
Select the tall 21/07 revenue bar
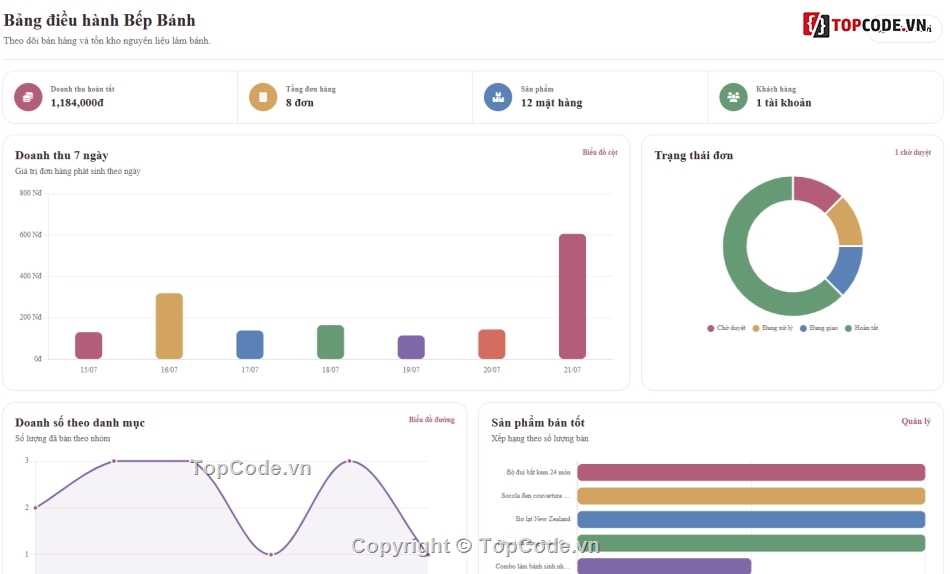pos(572,296)
